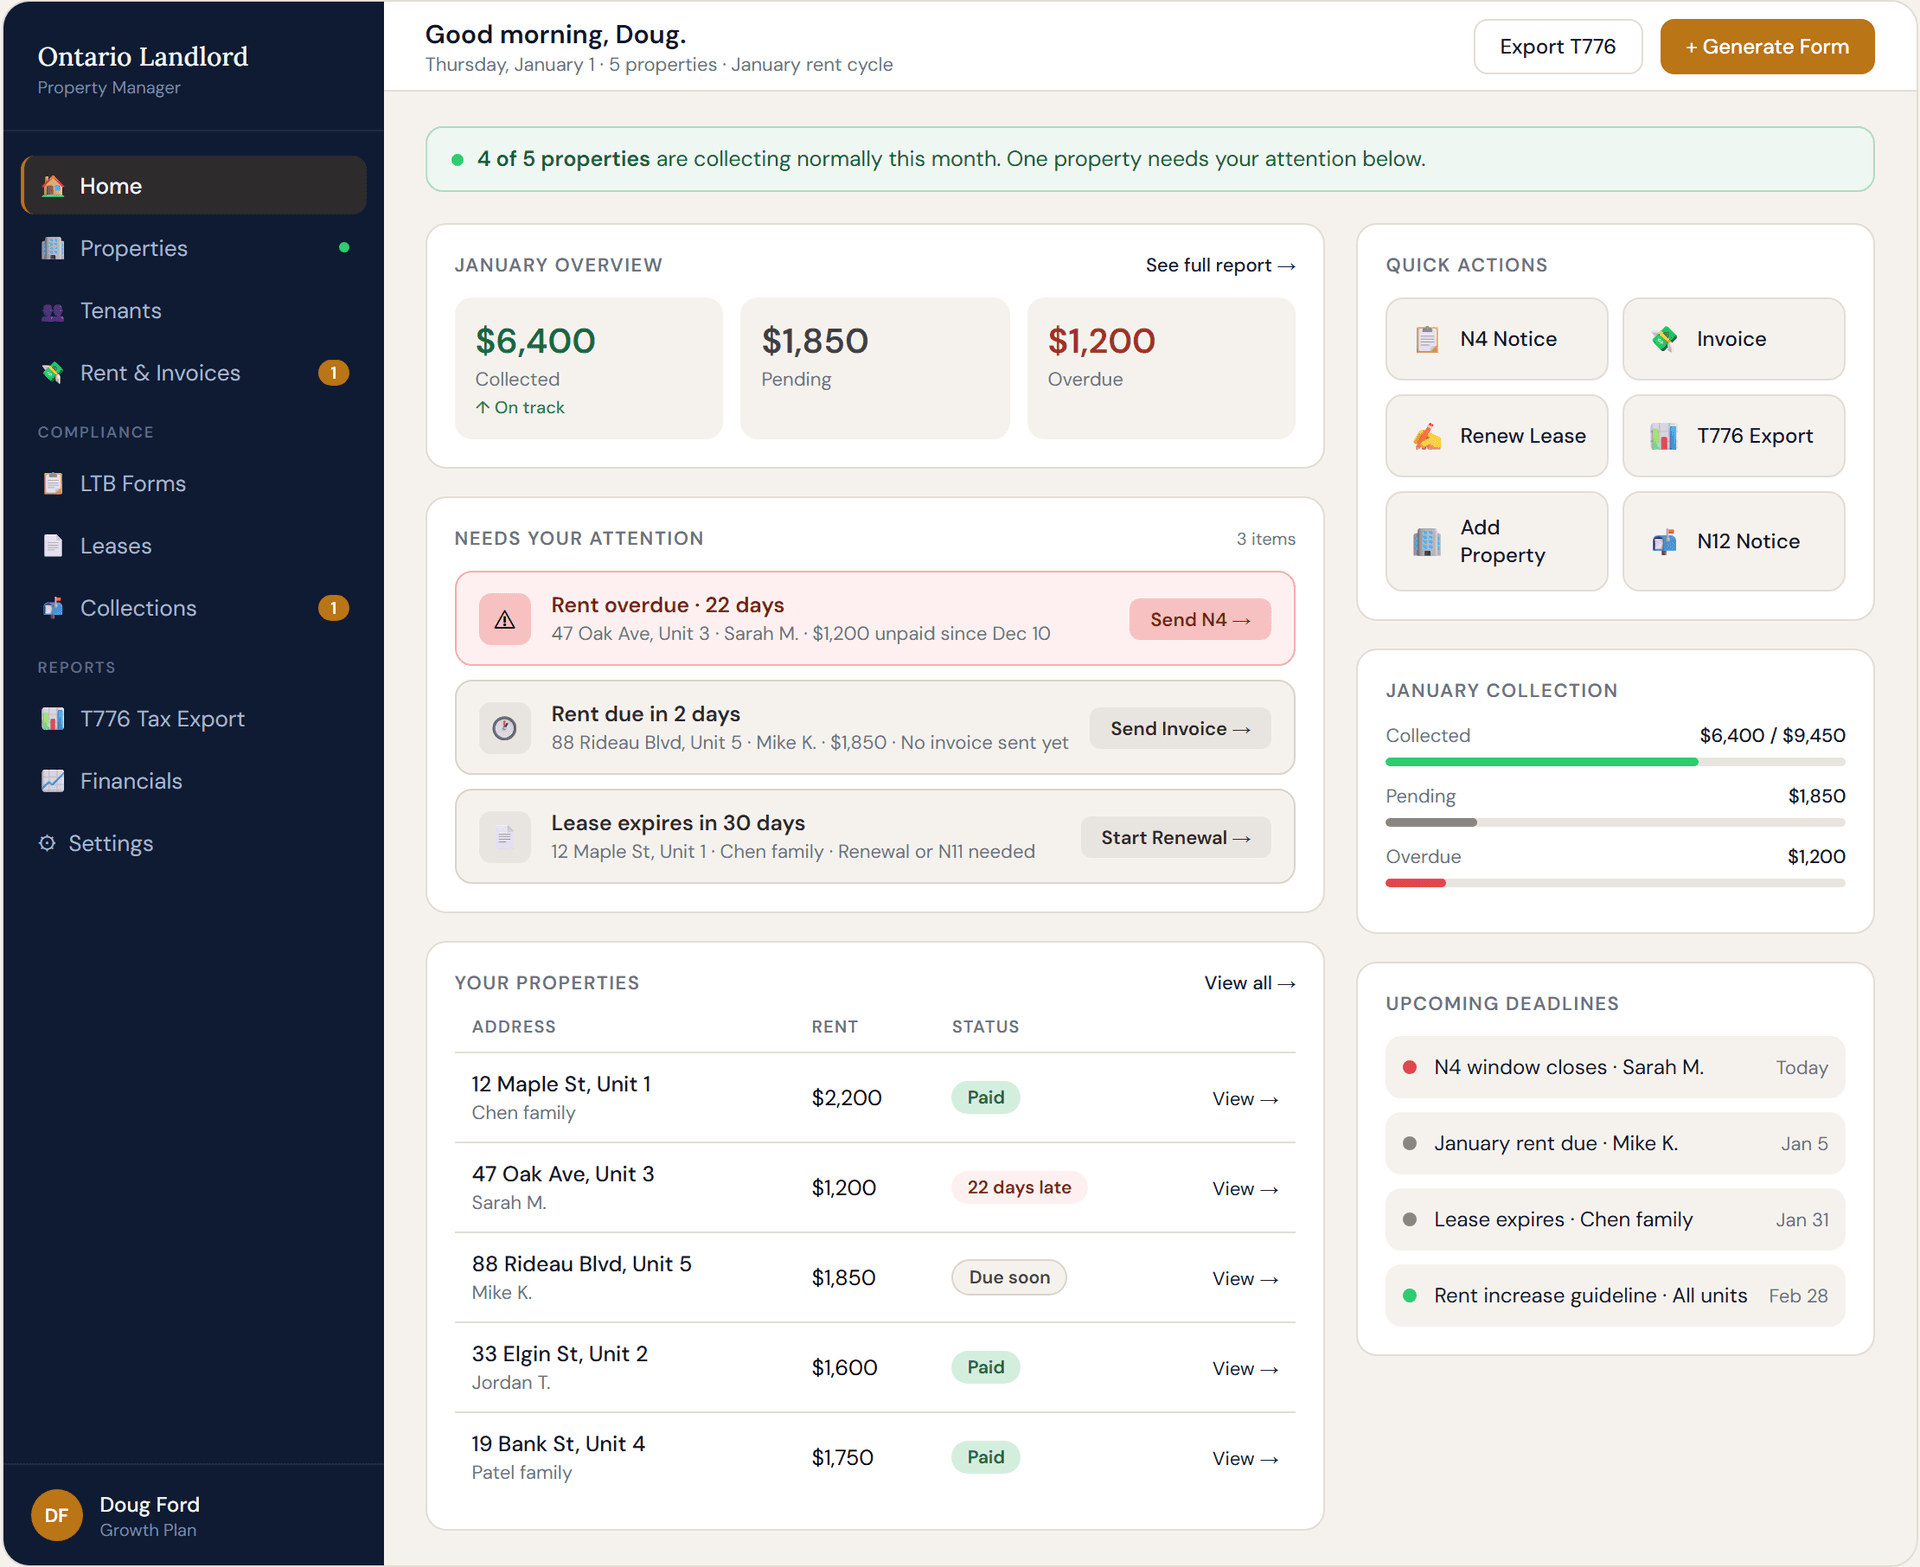Viewport: 1920px width, 1567px height.
Task: Send N4 notice to Sarah M.
Action: click(x=1199, y=619)
